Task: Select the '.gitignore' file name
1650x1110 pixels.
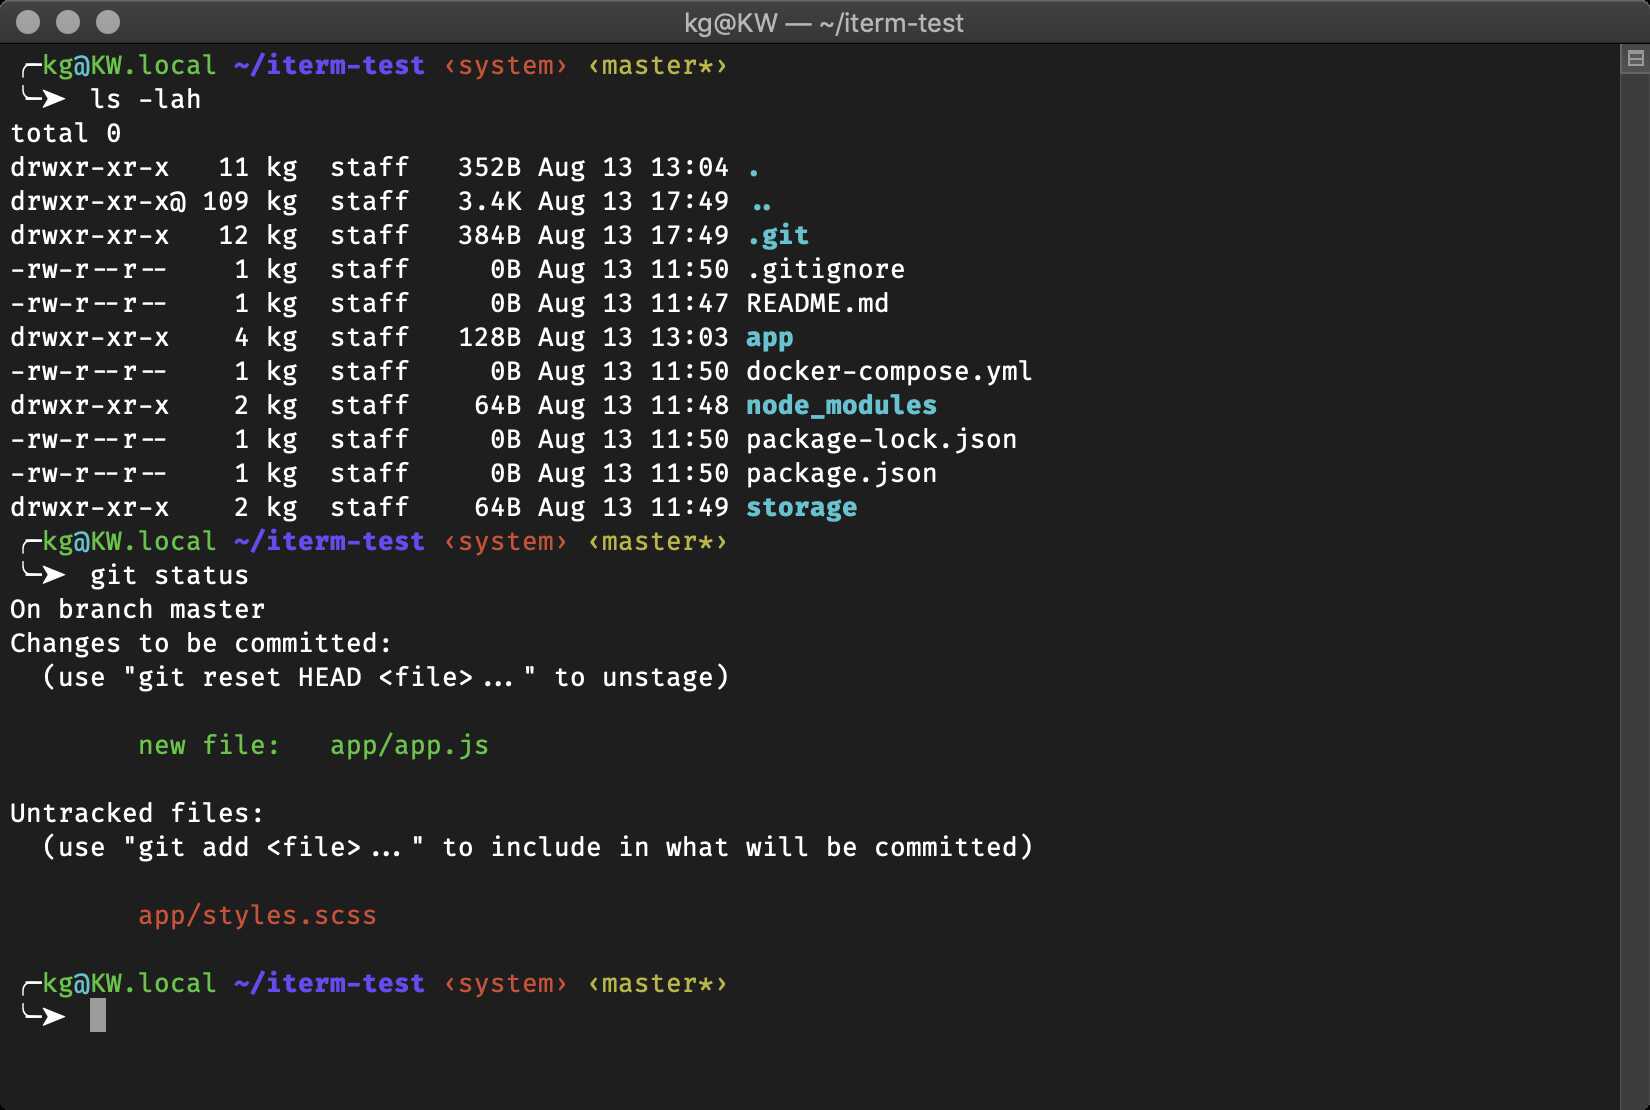Action: click(826, 270)
